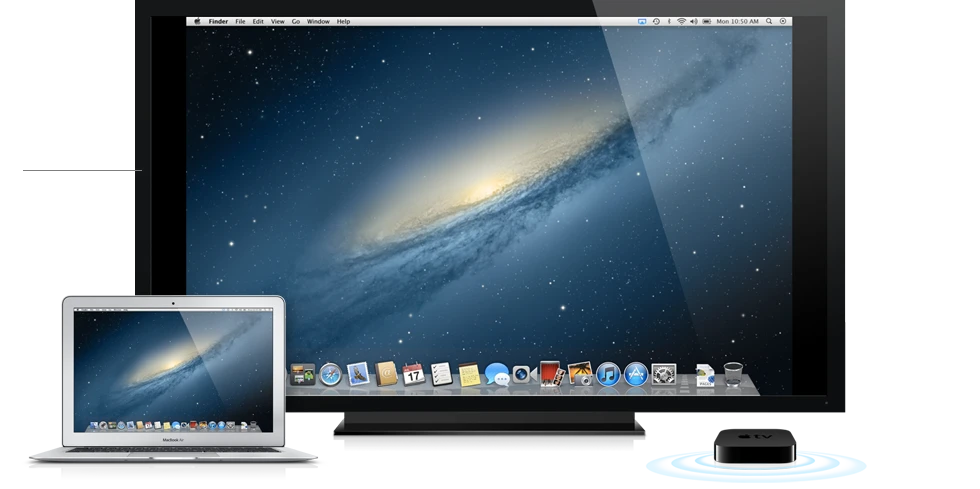Launch Messages speech bubble icon
This screenshot has height=489, width=980.
(497, 374)
